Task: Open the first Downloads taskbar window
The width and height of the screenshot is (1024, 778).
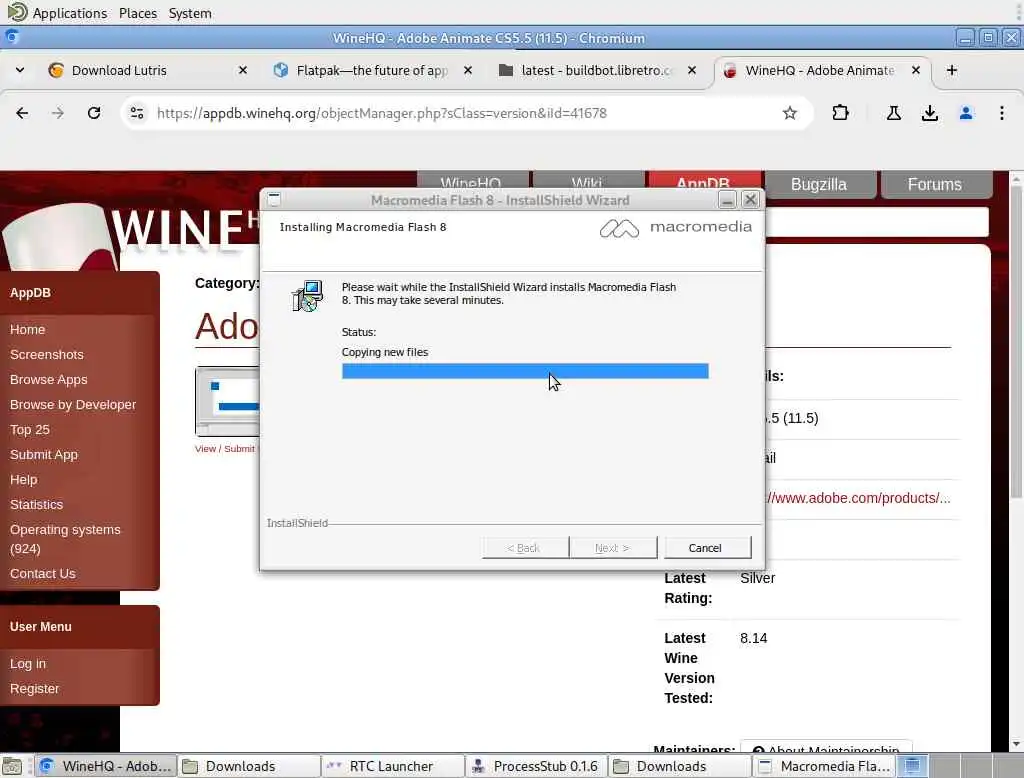Action: (x=249, y=766)
